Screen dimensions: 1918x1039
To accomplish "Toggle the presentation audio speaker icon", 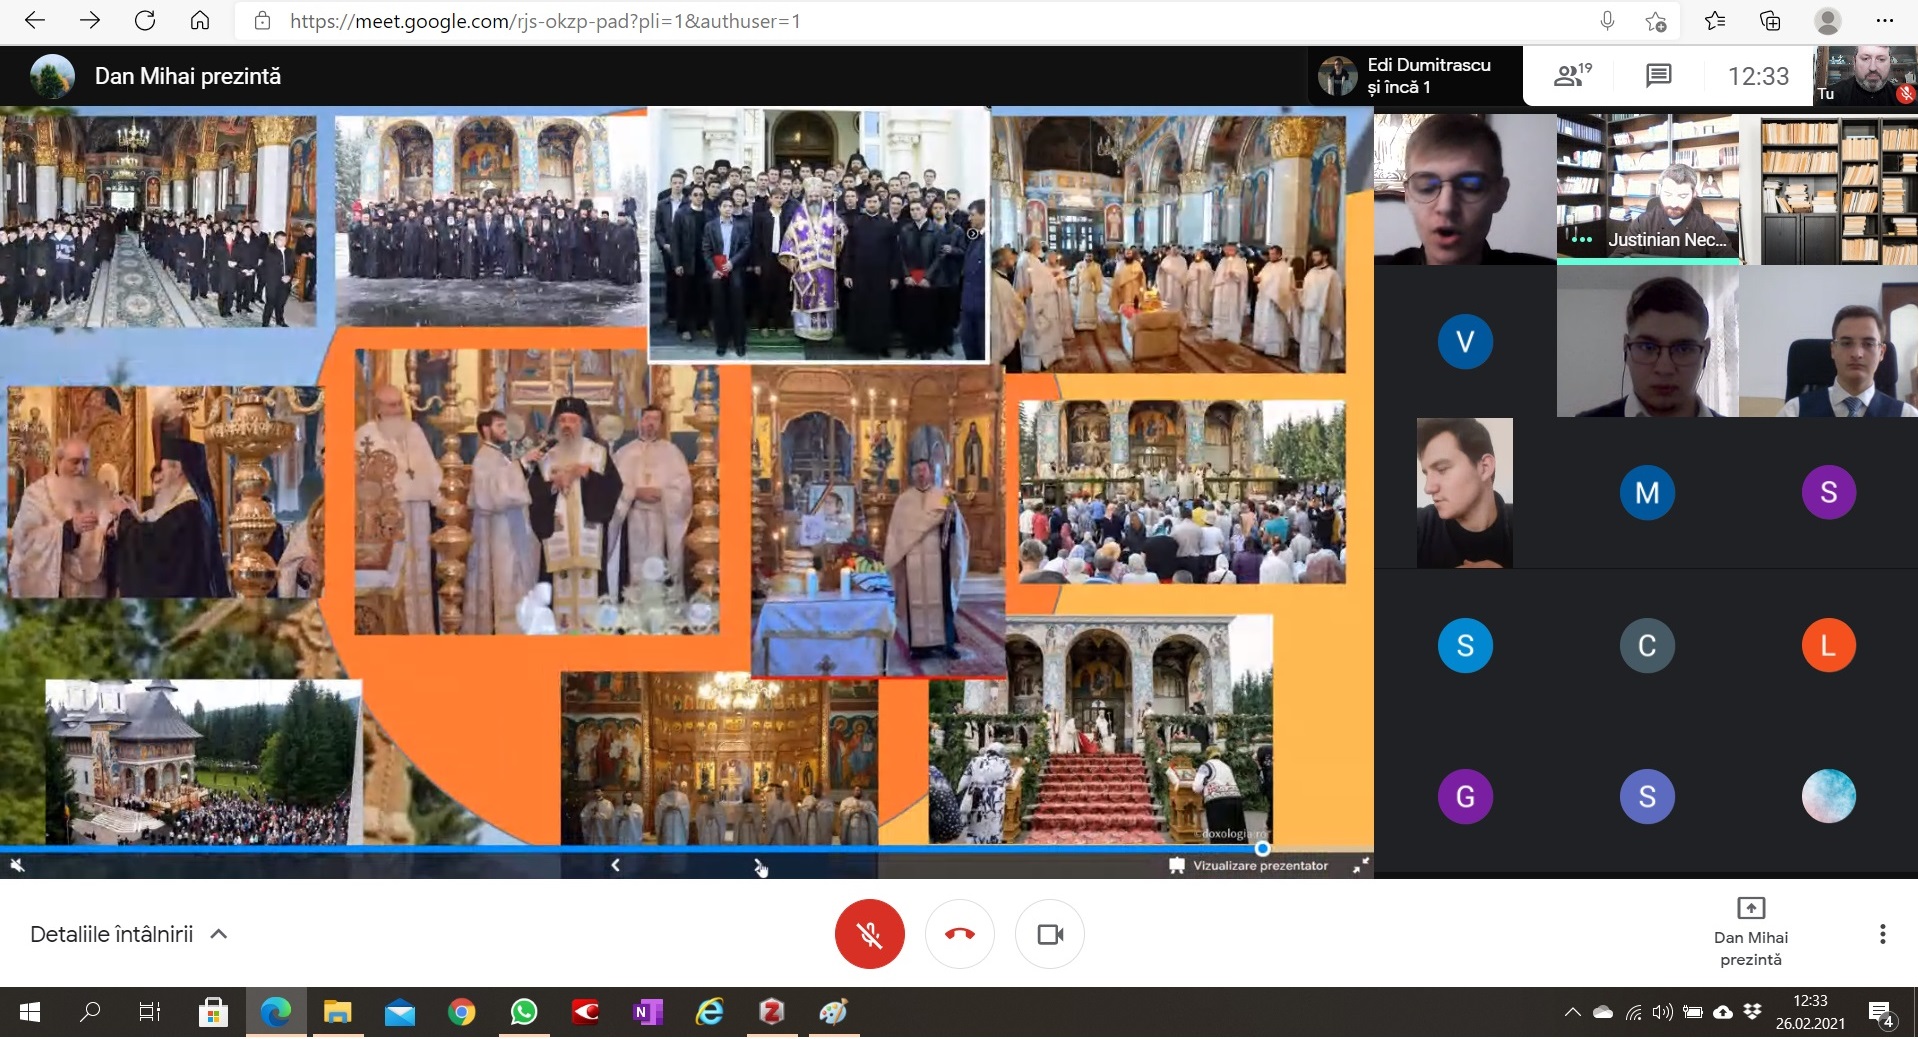I will 17,865.
